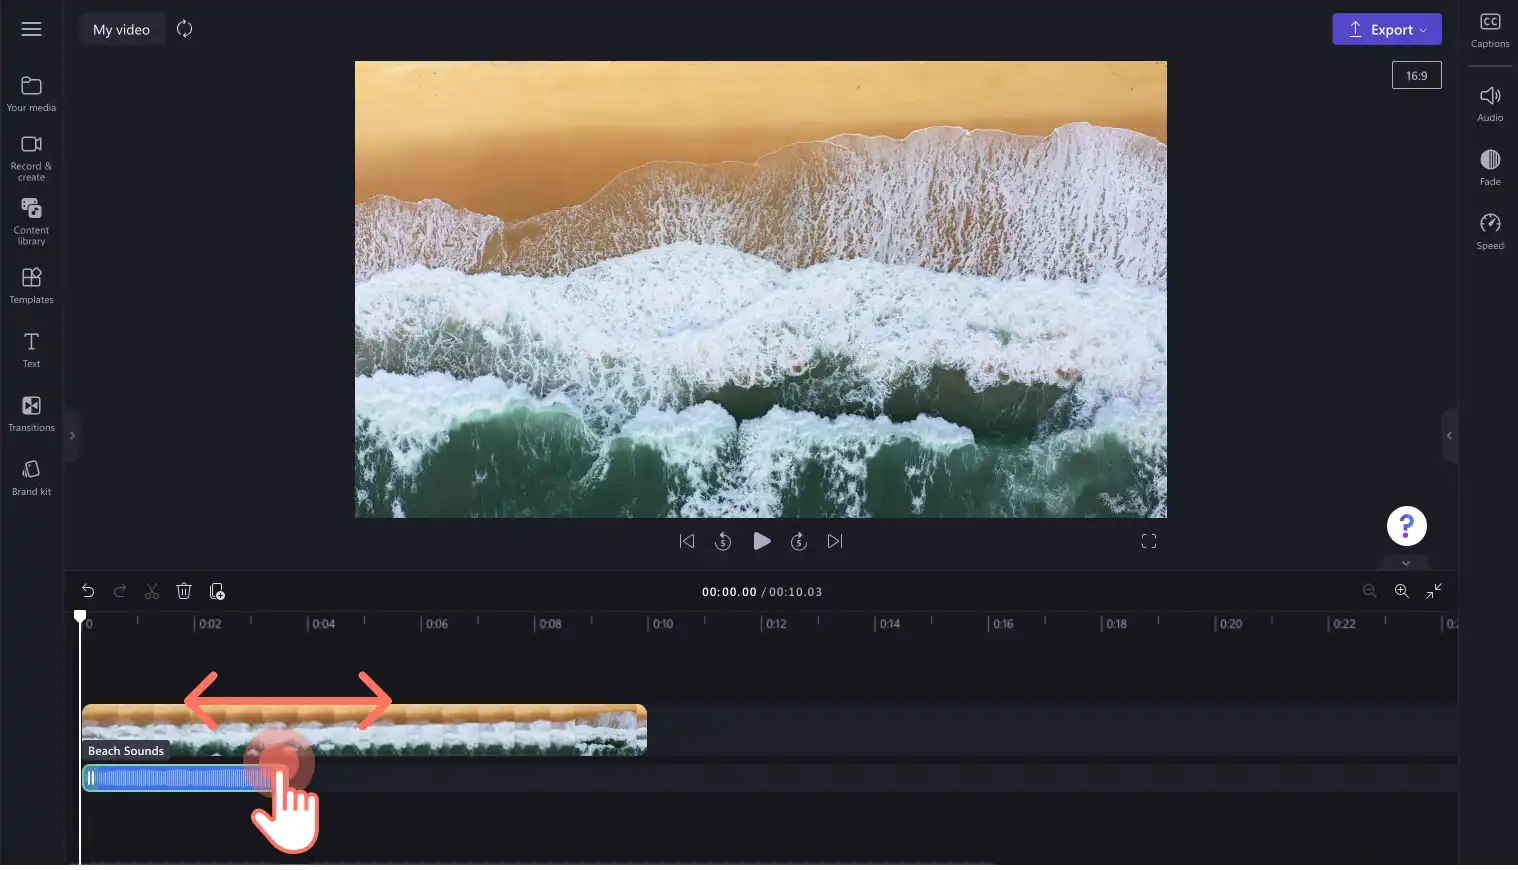Open the Content library

click(31, 221)
